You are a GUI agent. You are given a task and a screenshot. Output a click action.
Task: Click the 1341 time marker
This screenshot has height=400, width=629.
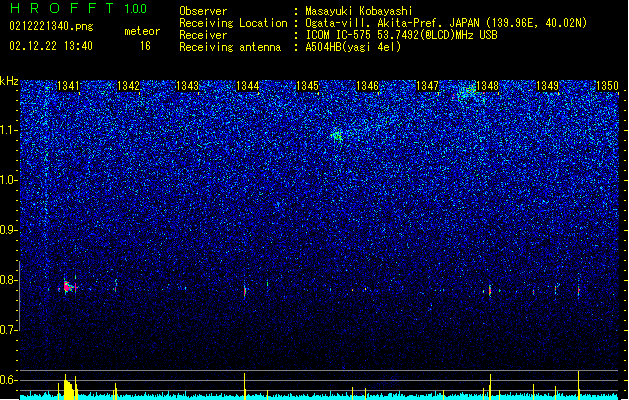pyautogui.click(x=68, y=86)
